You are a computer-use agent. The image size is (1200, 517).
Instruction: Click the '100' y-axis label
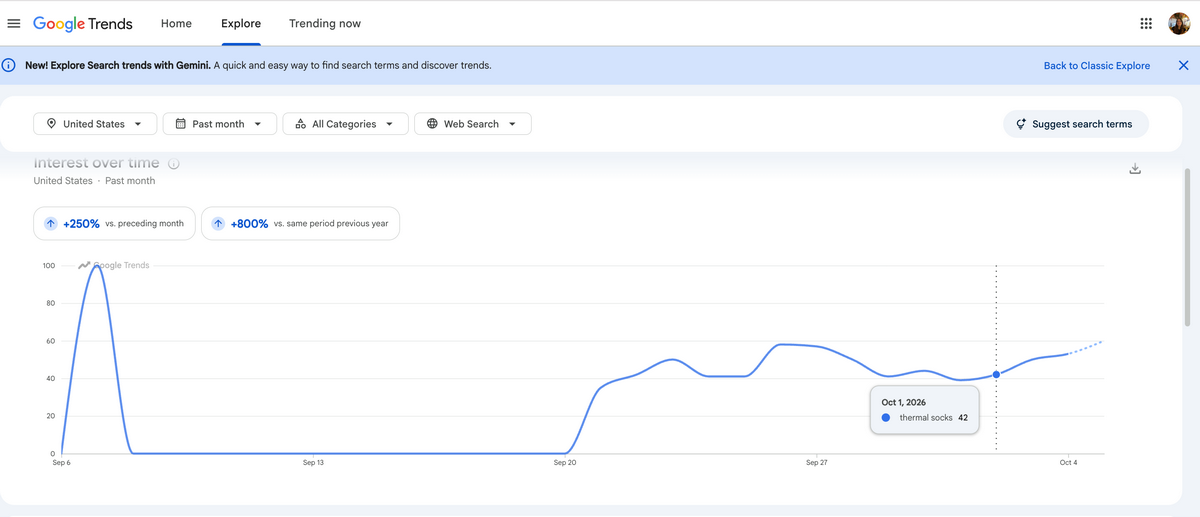[x=49, y=266]
